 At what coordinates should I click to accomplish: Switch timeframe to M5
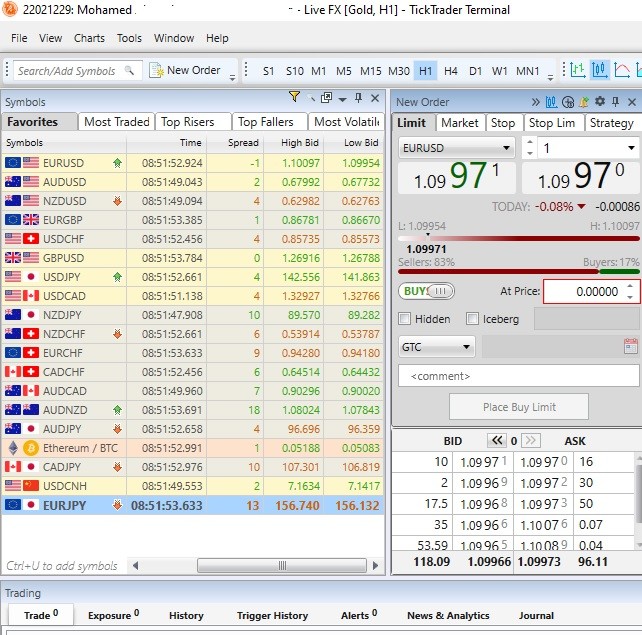coord(344,71)
